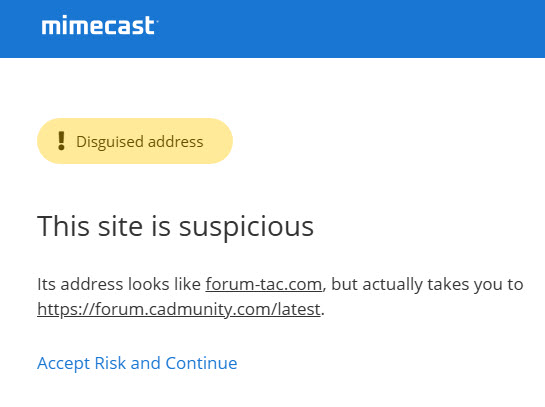Click the word "Accept" in the bottom link
The height and width of the screenshot is (407, 545).
pos(64,364)
